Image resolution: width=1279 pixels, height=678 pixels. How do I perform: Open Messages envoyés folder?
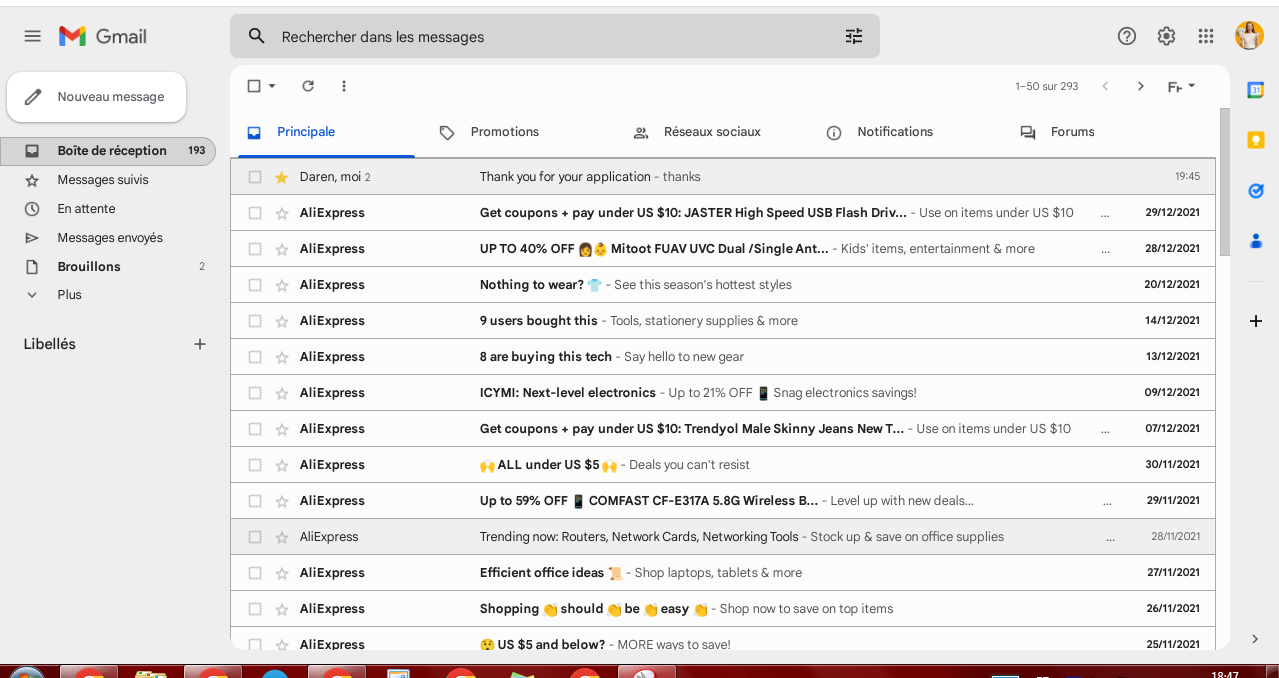click(x=108, y=238)
